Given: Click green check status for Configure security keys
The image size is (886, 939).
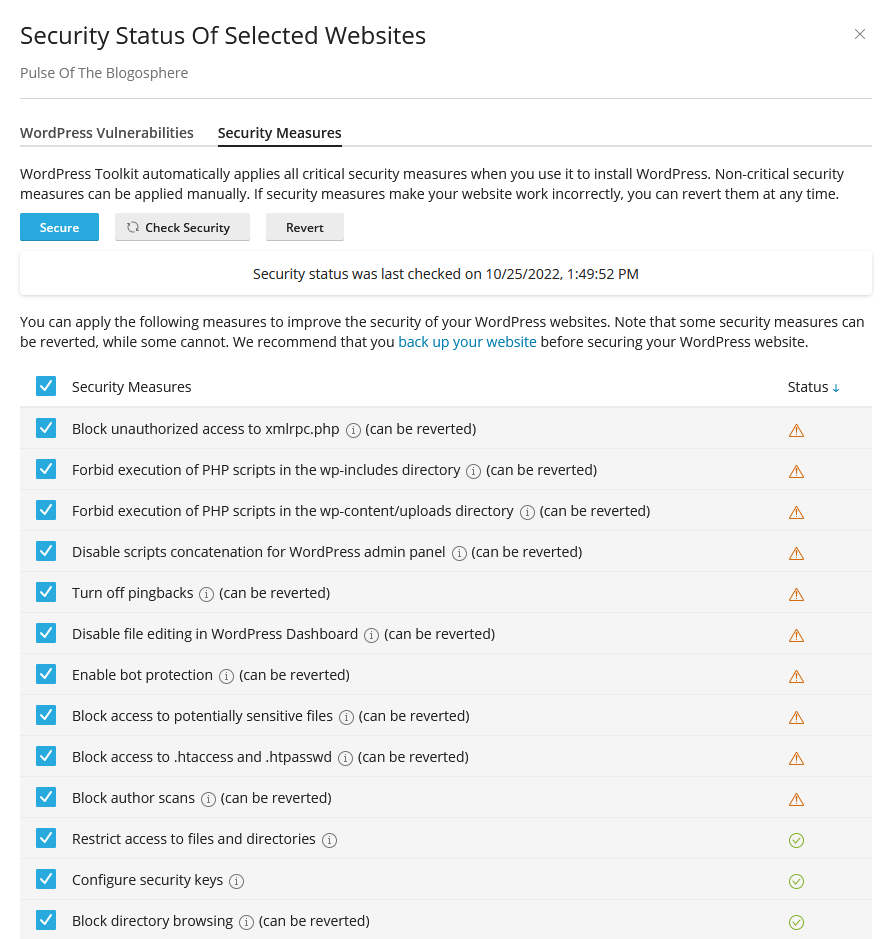Looking at the screenshot, I should pyautogui.click(x=796, y=881).
